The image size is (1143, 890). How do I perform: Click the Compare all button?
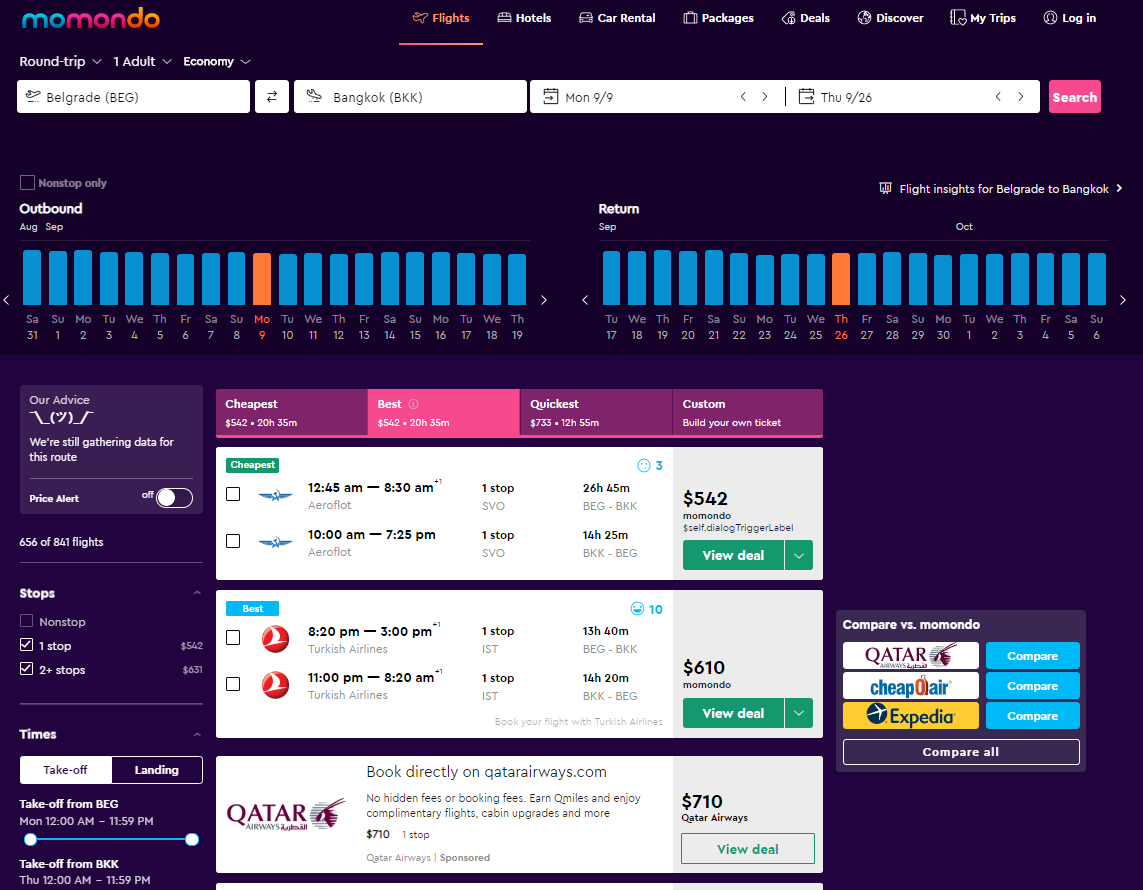tap(961, 752)
